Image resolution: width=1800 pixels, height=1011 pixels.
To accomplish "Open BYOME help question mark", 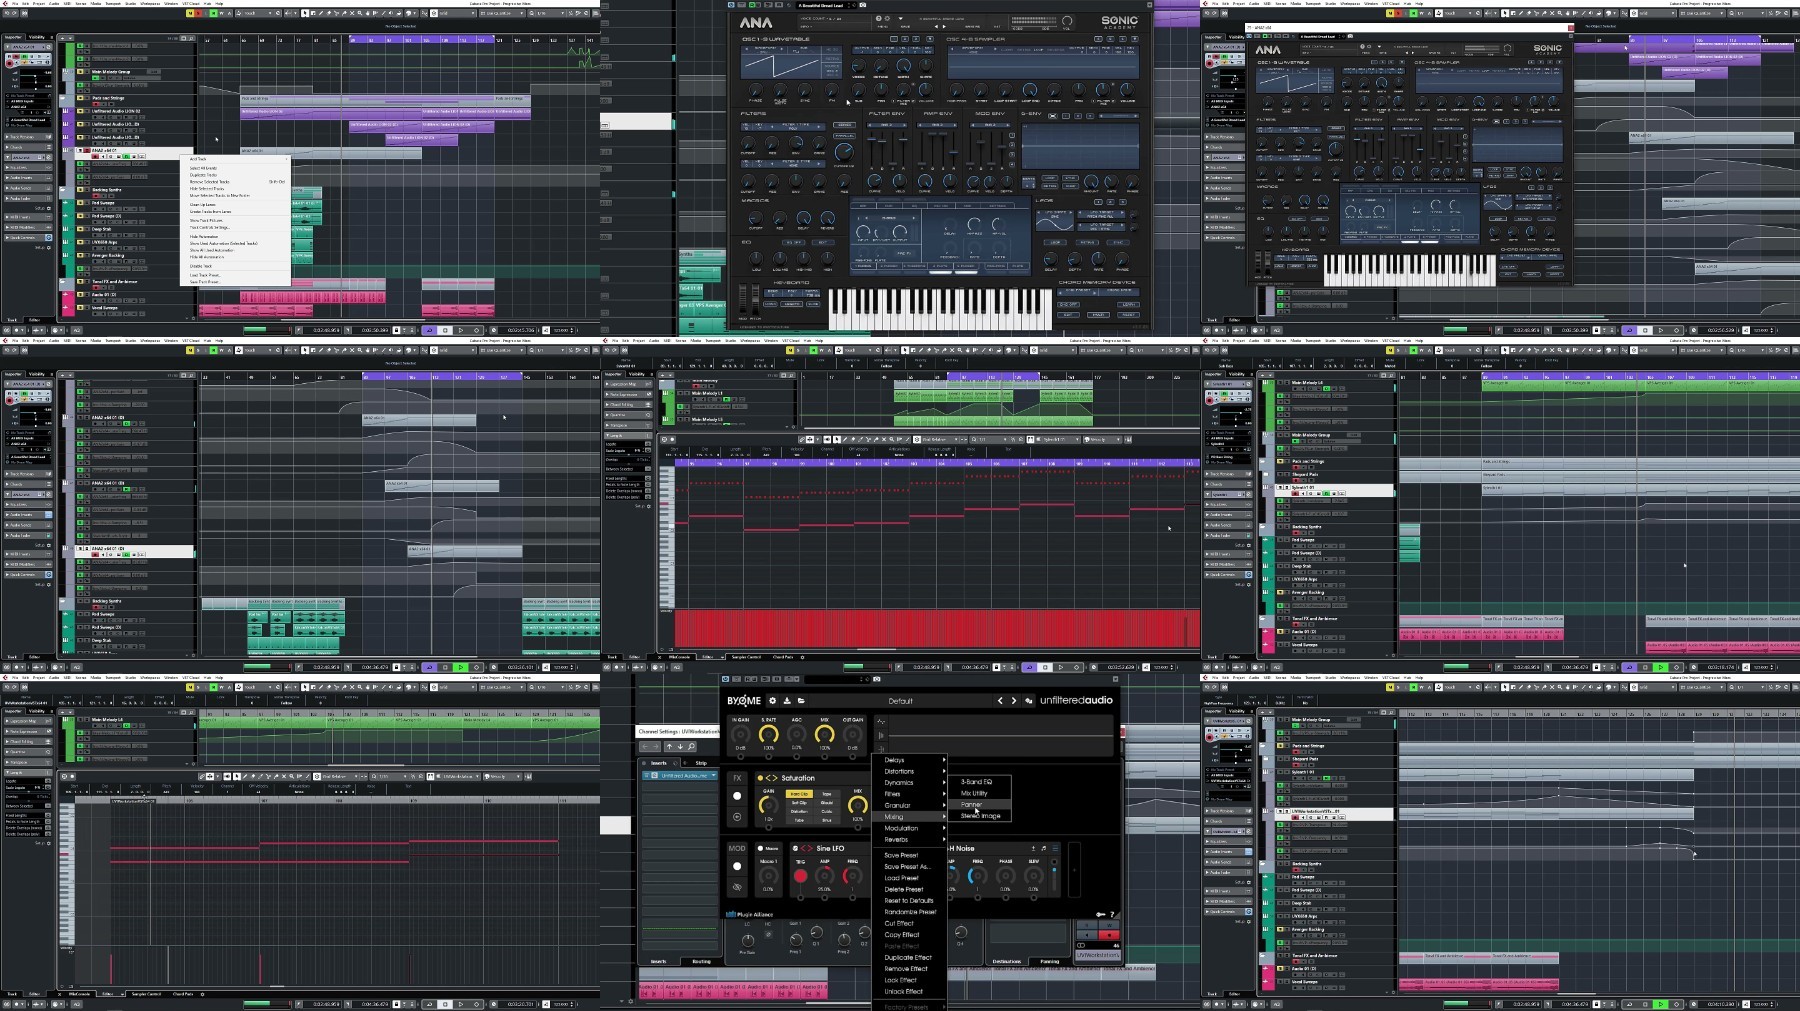I will coord(1112,914).
